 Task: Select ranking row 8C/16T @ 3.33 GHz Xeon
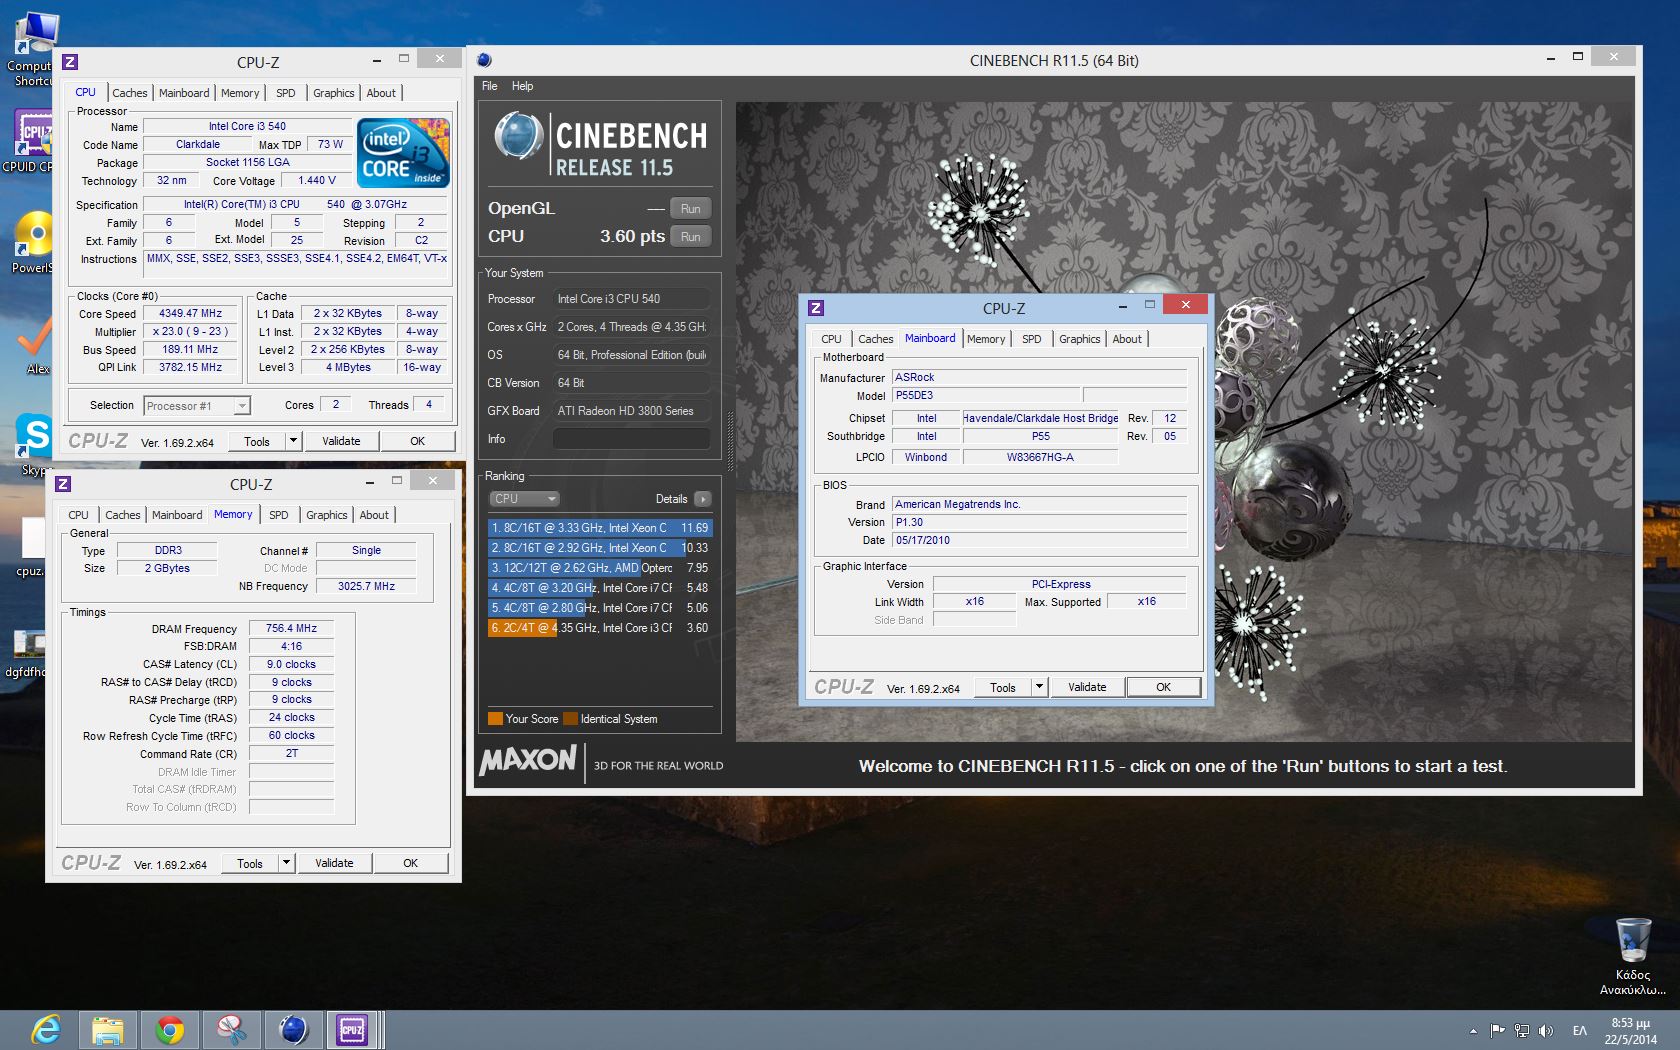[x=600, y=528]
